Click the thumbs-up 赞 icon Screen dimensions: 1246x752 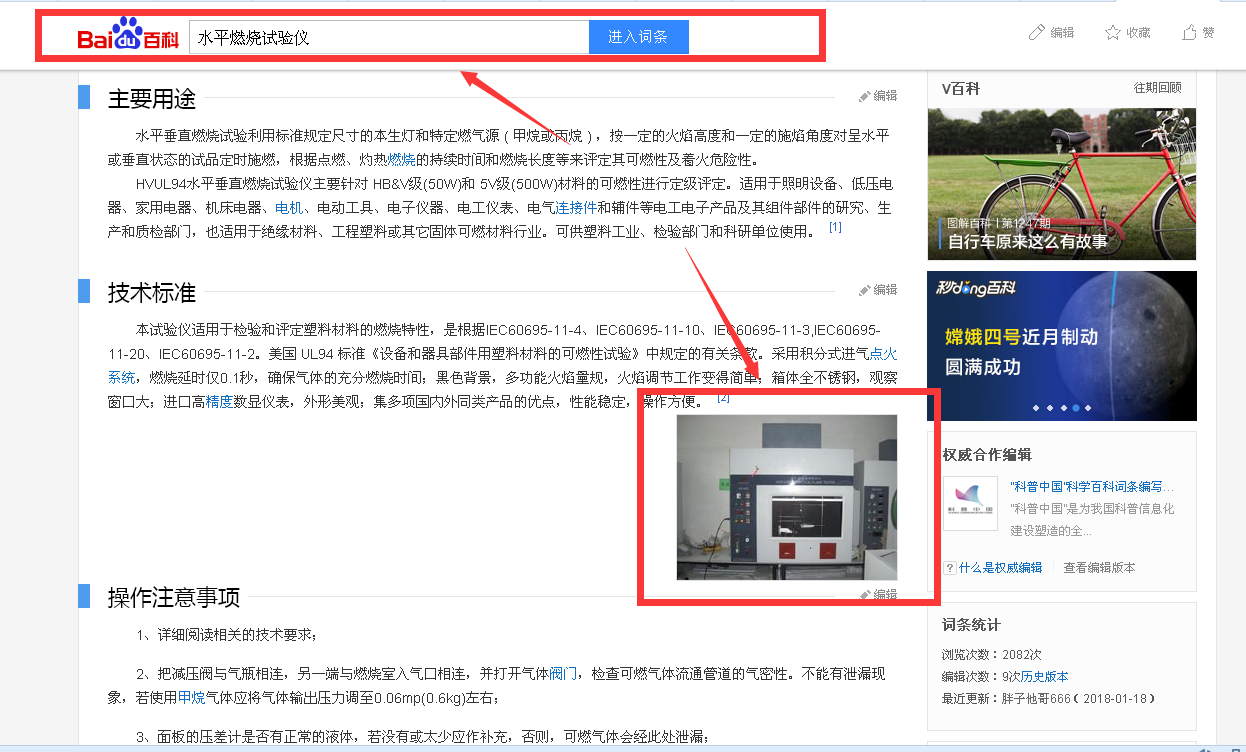point(1189,33)
